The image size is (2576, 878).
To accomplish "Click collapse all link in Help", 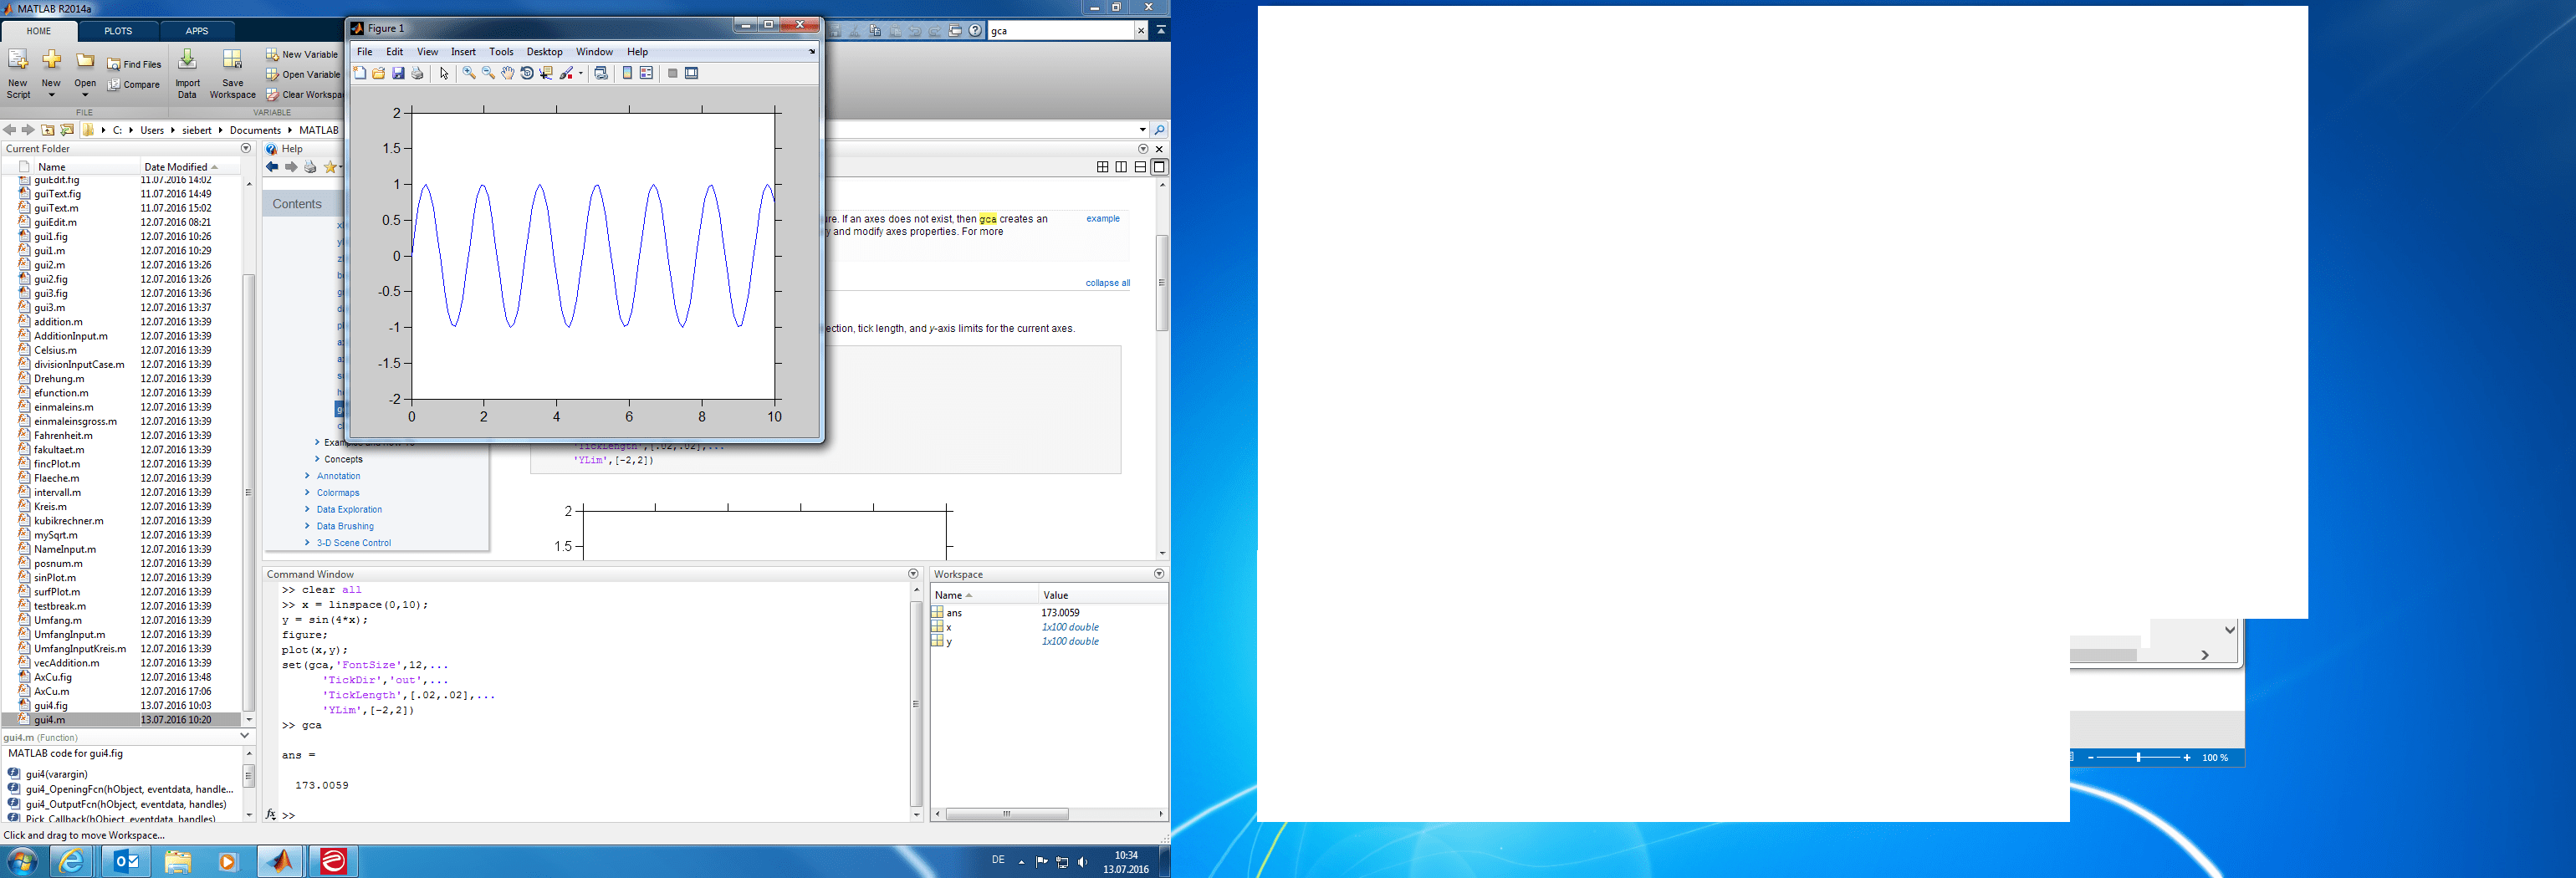I will coord(1108,283).
